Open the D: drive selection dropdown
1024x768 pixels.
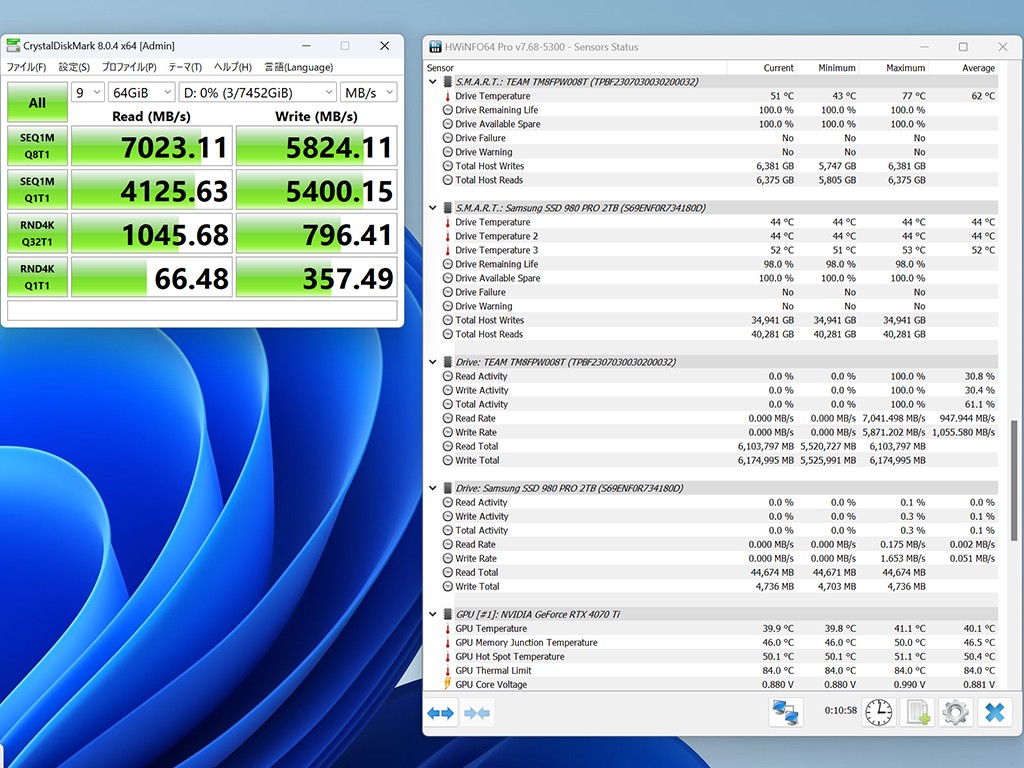tap(257, 92)
